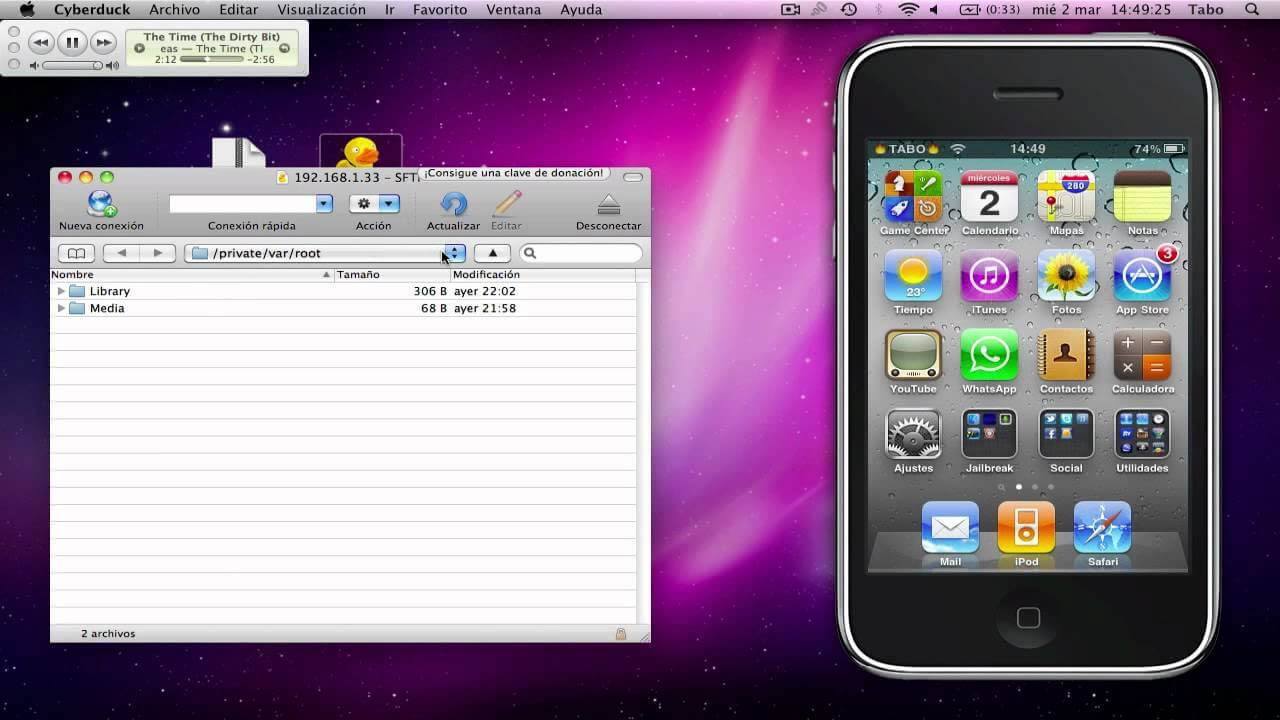Open the Editar menu in menu bar
This screenshot has width=1280, height=720.
(x=239, y=9)
